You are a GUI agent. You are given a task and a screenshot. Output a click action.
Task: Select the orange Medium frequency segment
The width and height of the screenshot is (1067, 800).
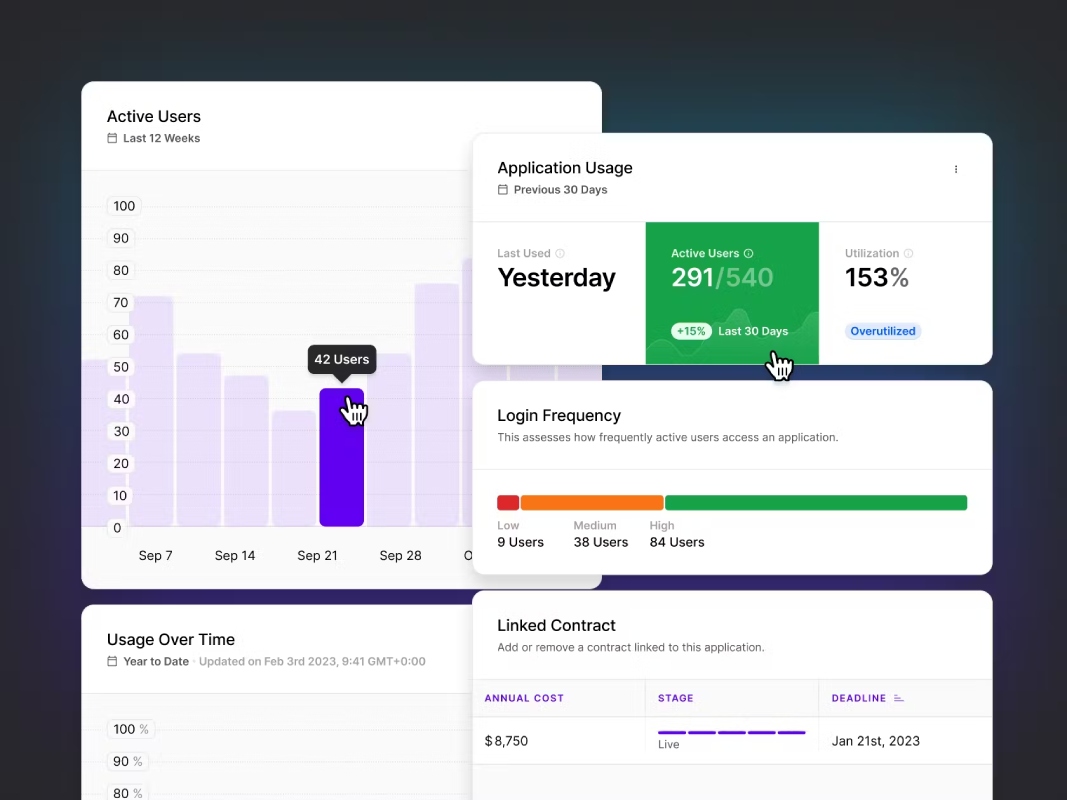[592, 503]
